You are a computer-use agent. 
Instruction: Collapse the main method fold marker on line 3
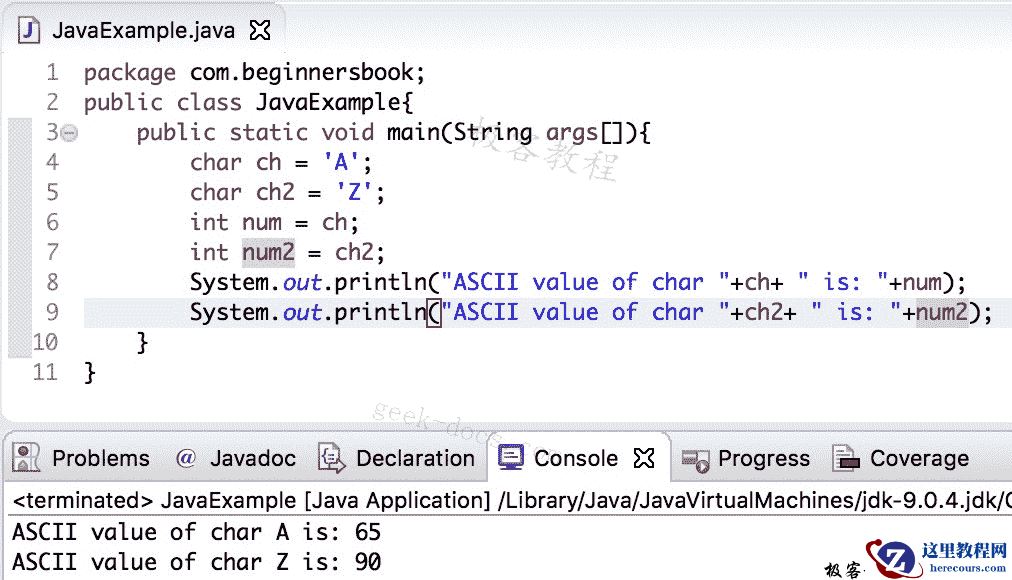[67, 131]
